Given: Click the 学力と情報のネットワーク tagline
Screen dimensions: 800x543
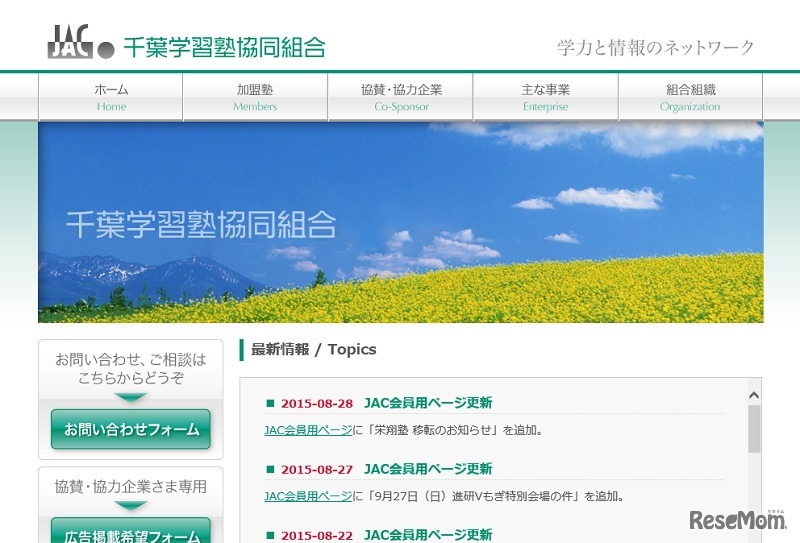Looking at the screenshot, I should click(655, 47).
